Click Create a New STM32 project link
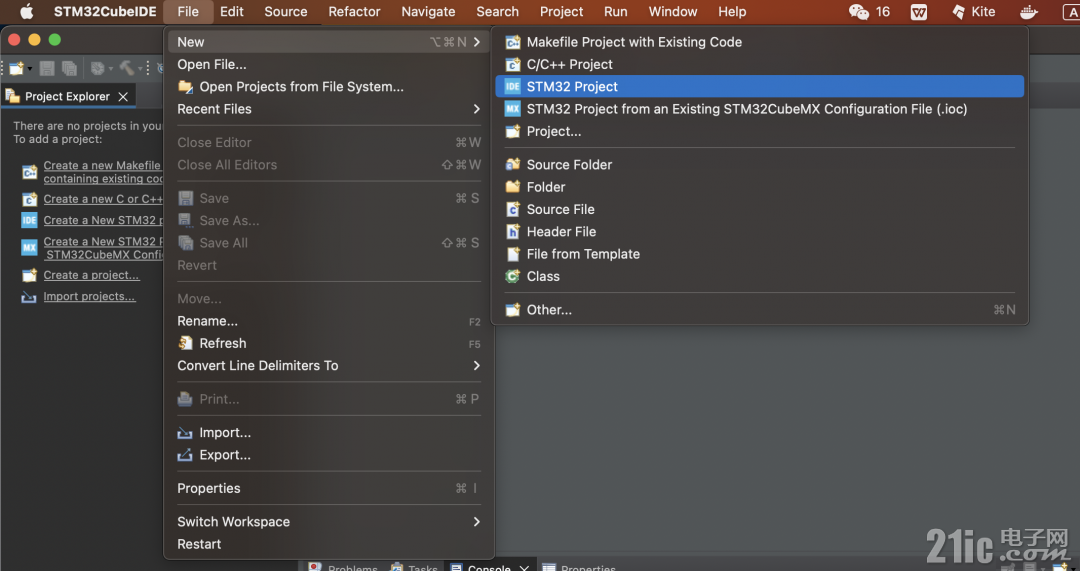 103,220
